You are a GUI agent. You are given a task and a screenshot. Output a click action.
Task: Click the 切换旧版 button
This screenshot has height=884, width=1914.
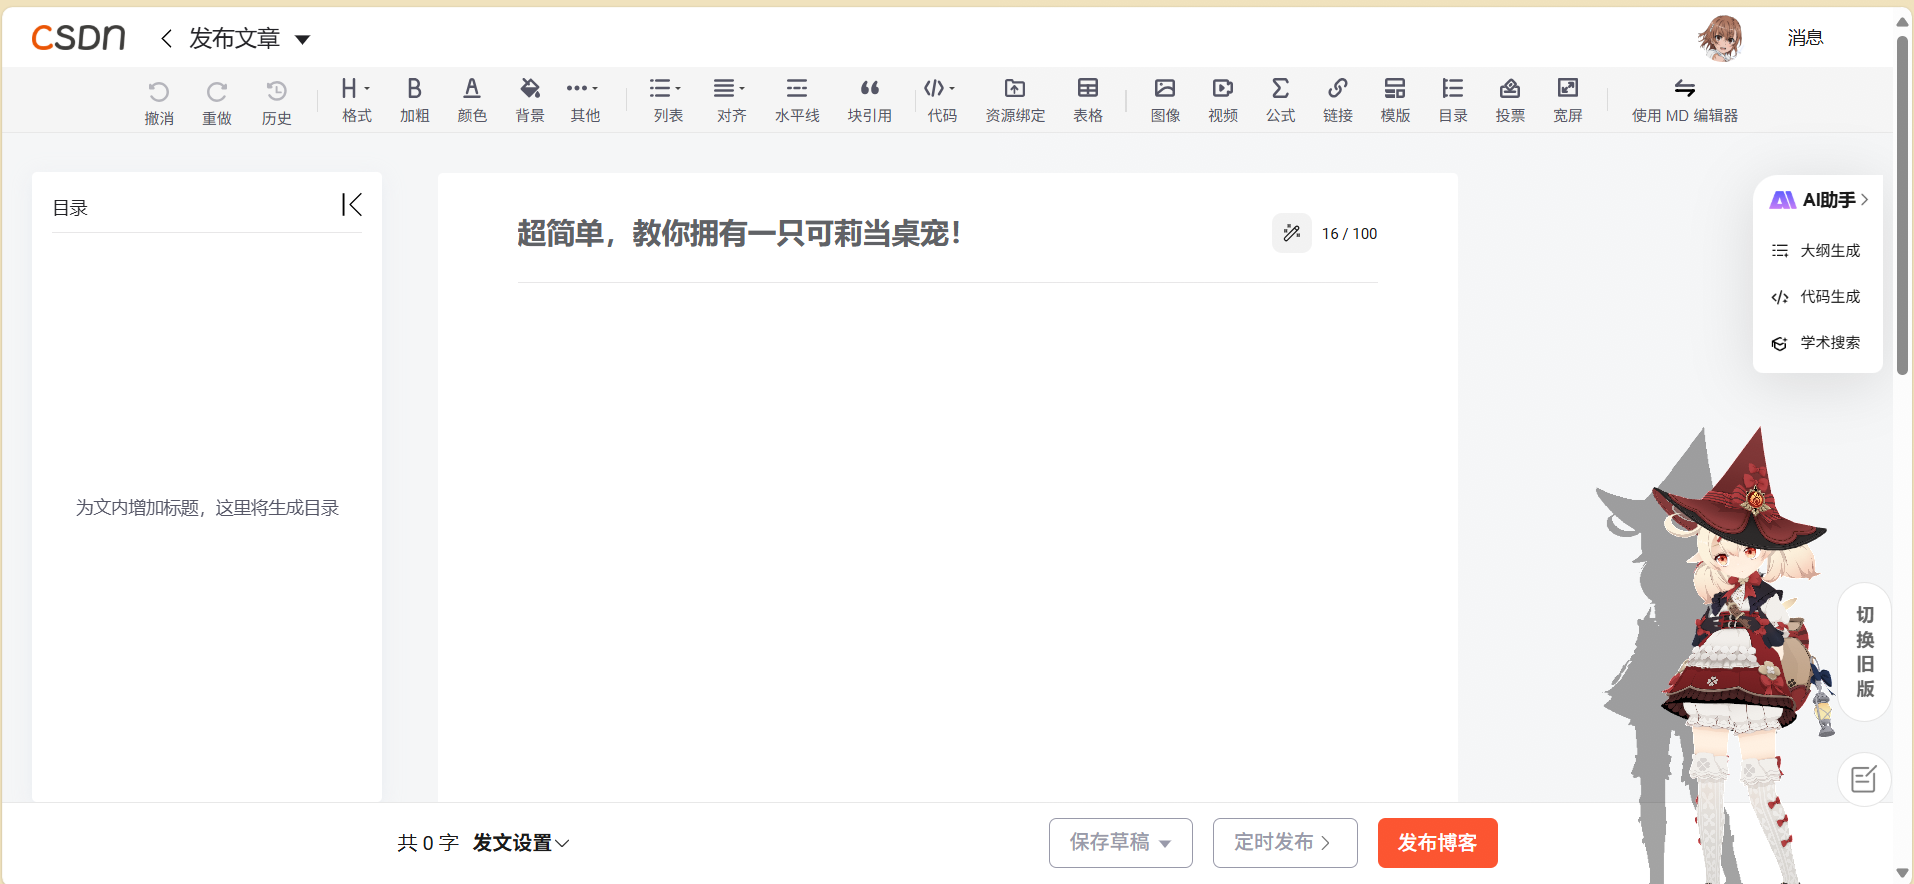pos(1864,652)
